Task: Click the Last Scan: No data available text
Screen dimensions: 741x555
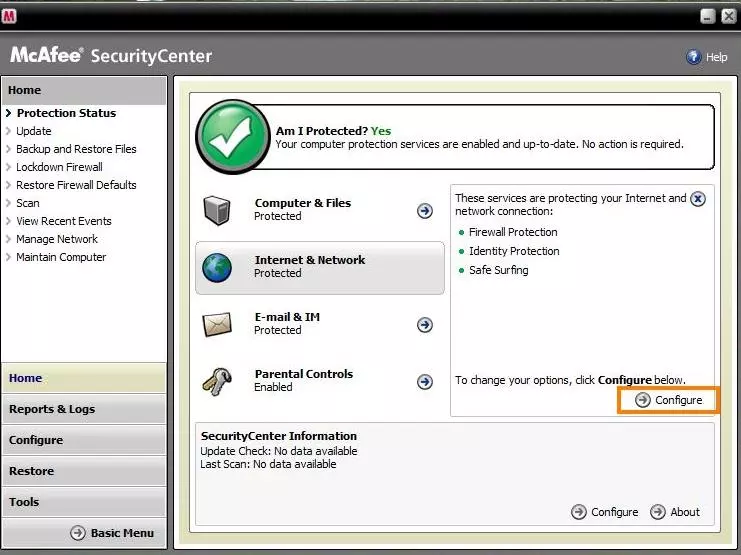Action: coord(268,464)
